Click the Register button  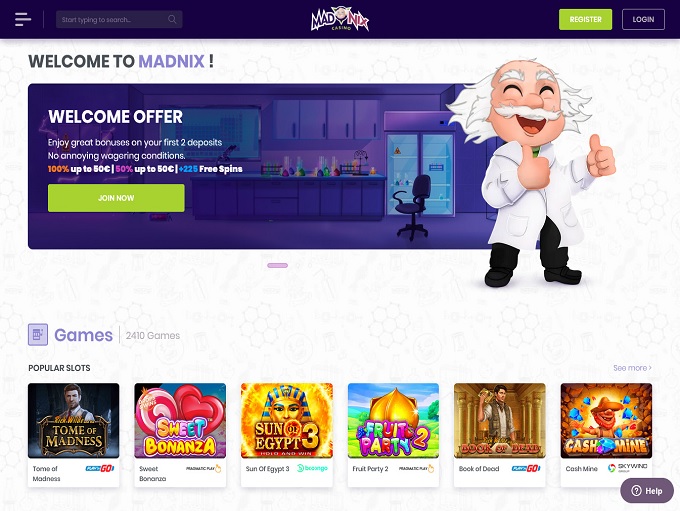coord(585,20)
